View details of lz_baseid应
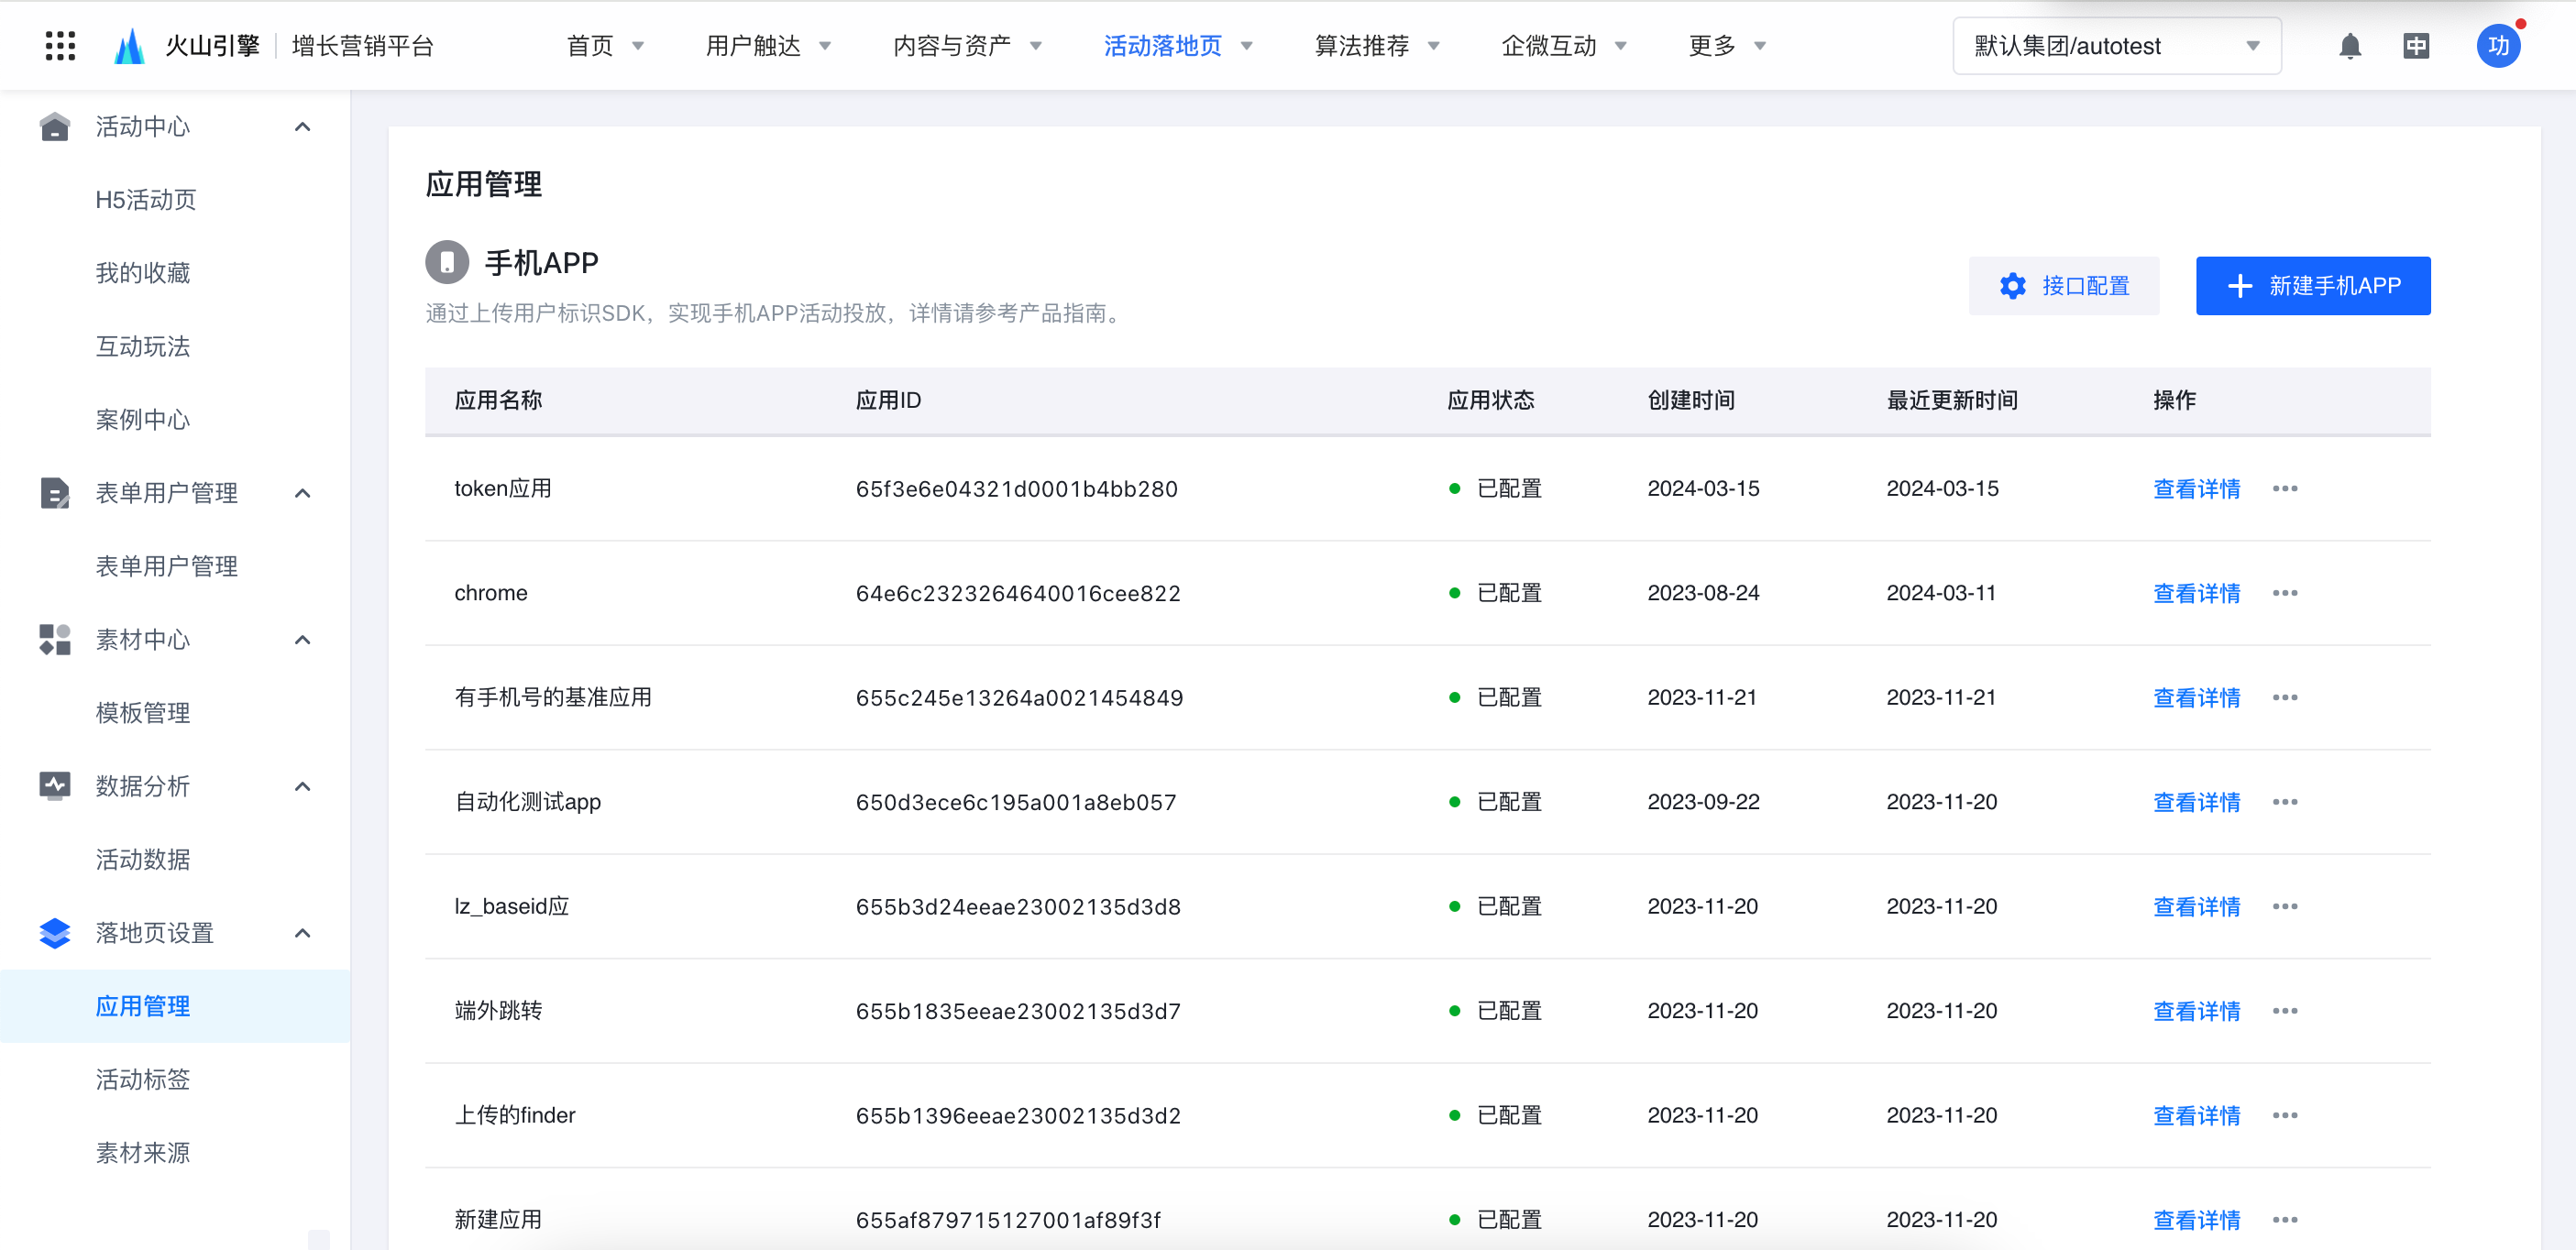 (x=2196, y=907)
